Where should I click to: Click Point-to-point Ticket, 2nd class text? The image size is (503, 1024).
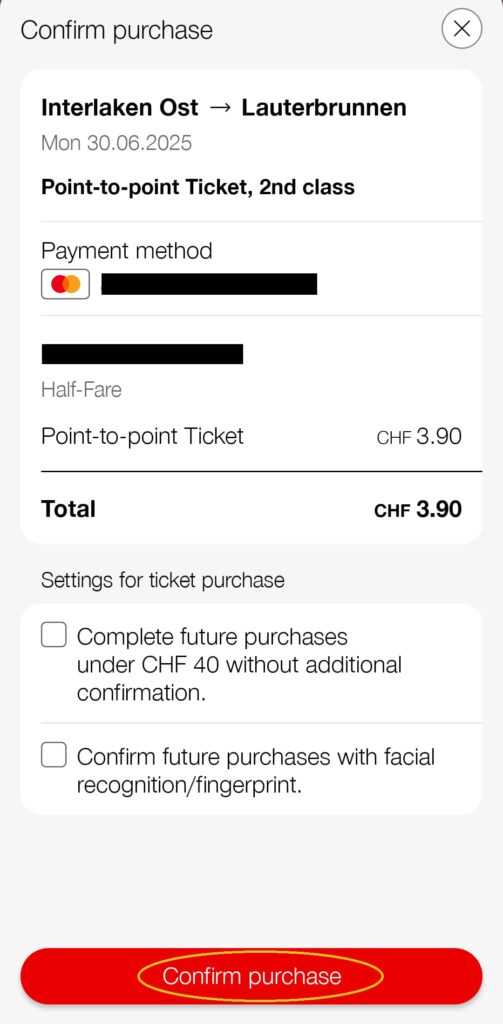pyautogui.click(x=198, y=187)
